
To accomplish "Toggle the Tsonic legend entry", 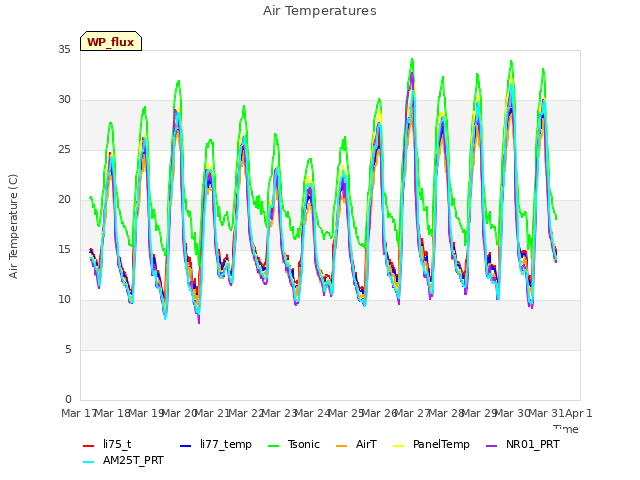I will click(x=293, y=444).
